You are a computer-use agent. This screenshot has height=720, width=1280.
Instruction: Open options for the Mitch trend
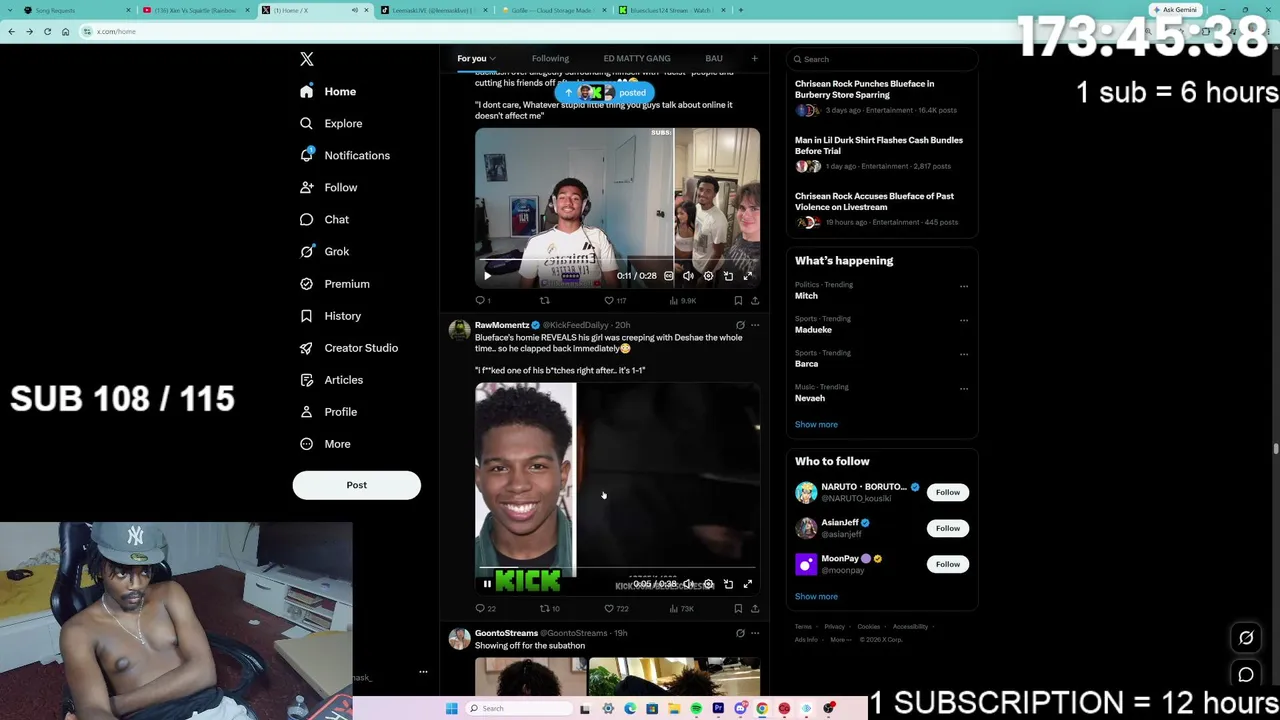click(x=964, y=286)
